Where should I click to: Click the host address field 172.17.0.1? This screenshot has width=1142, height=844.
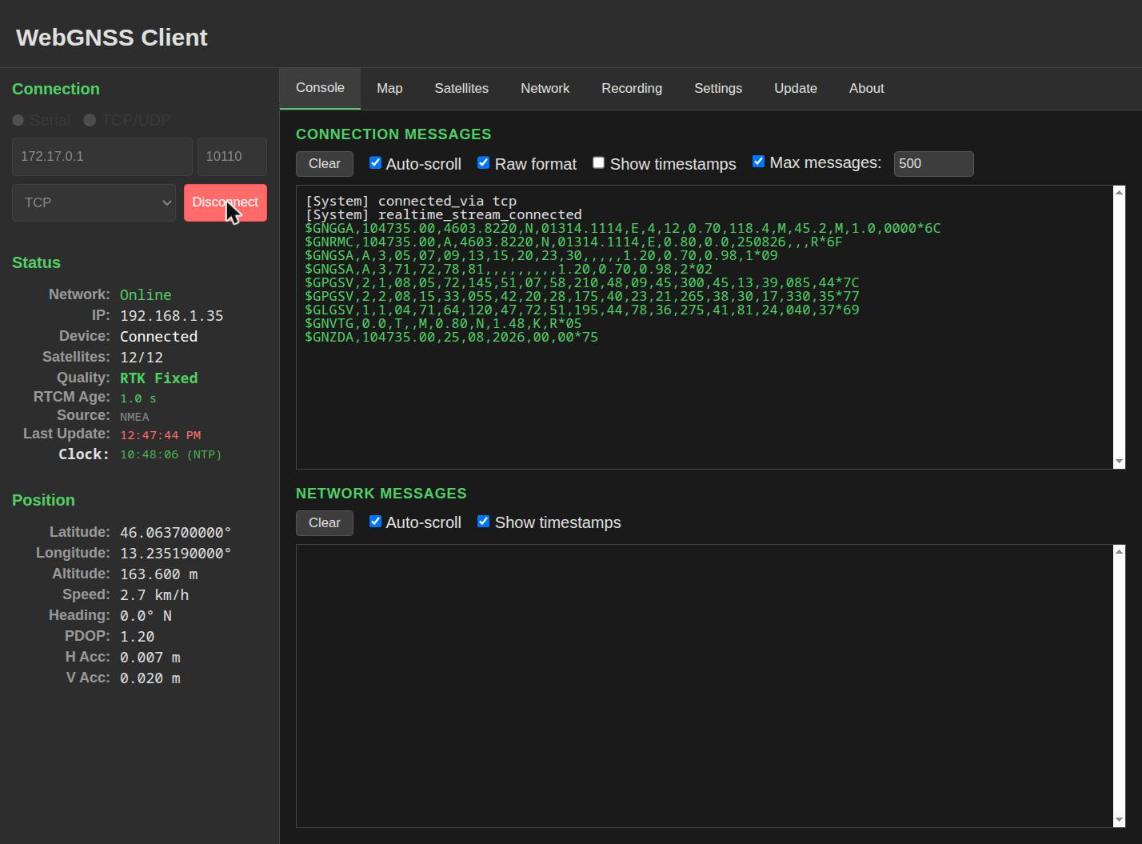(102, 157)
